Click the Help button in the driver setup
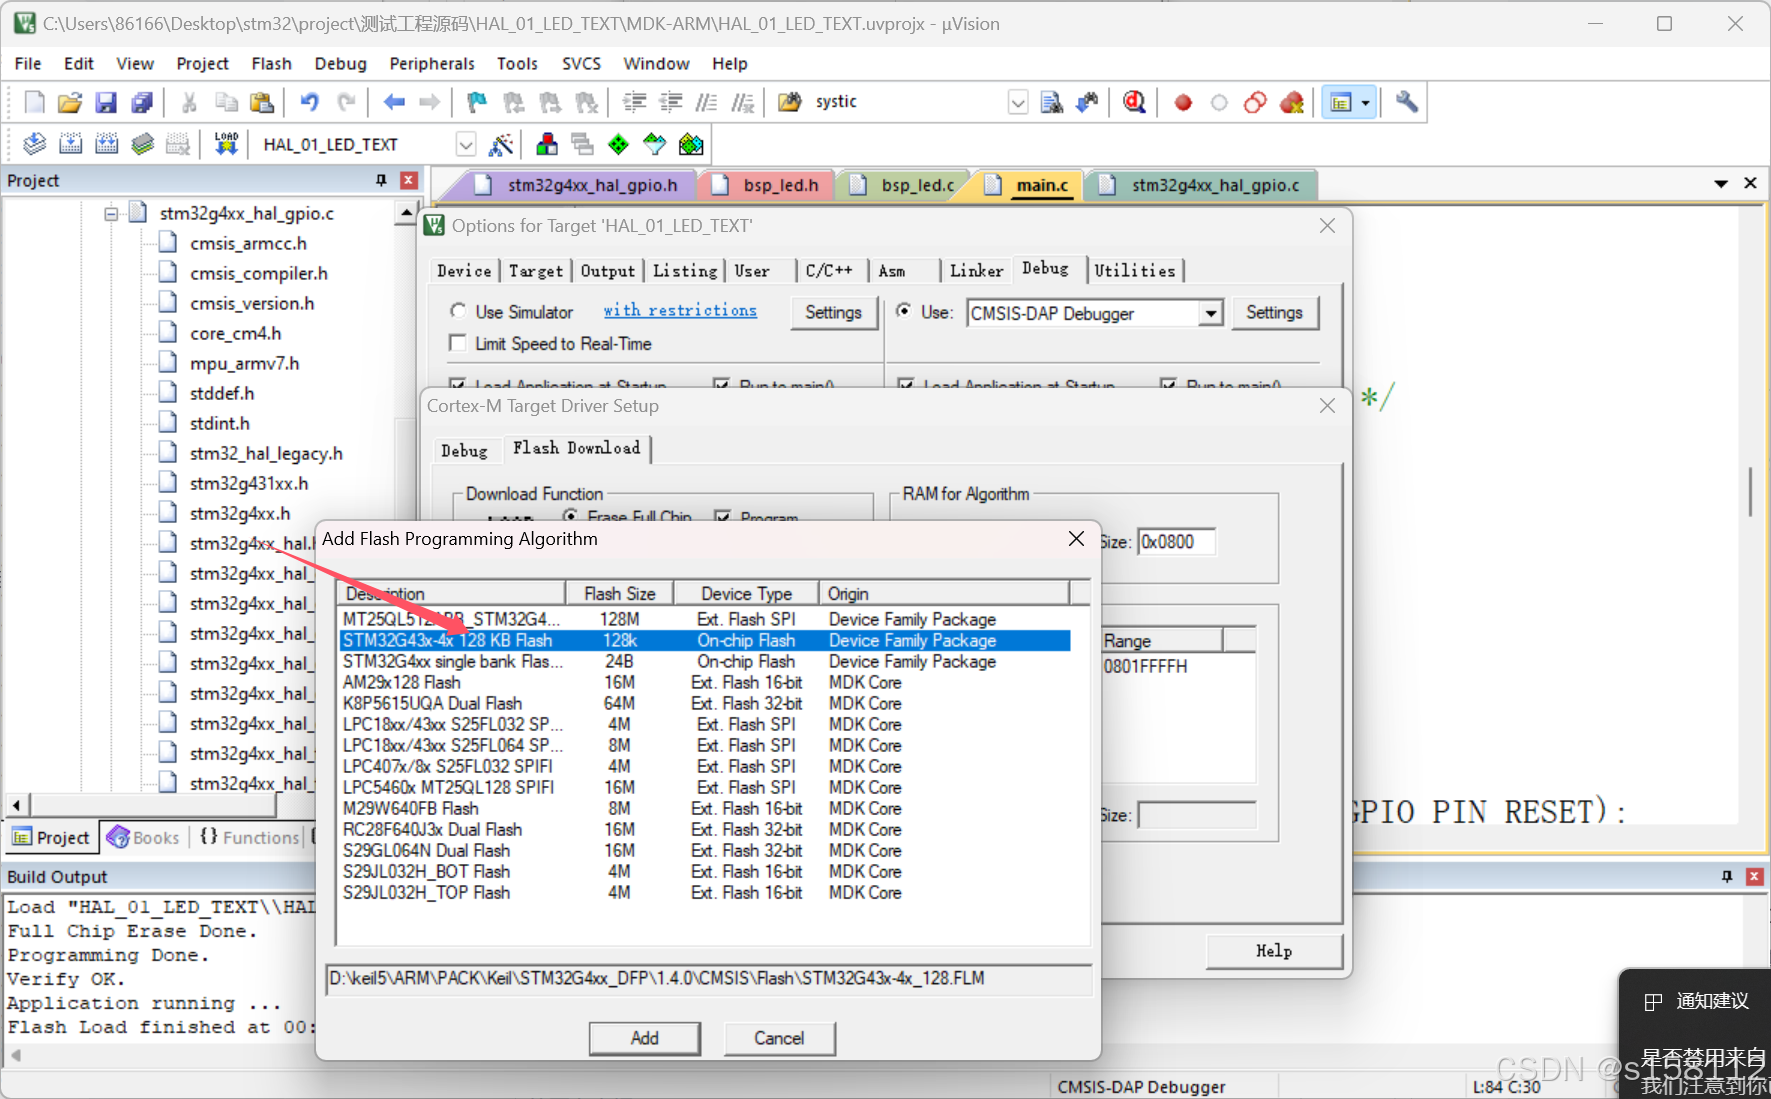The width and height of the screenshot is (1771, 1099). click(x=1273, y=951)
